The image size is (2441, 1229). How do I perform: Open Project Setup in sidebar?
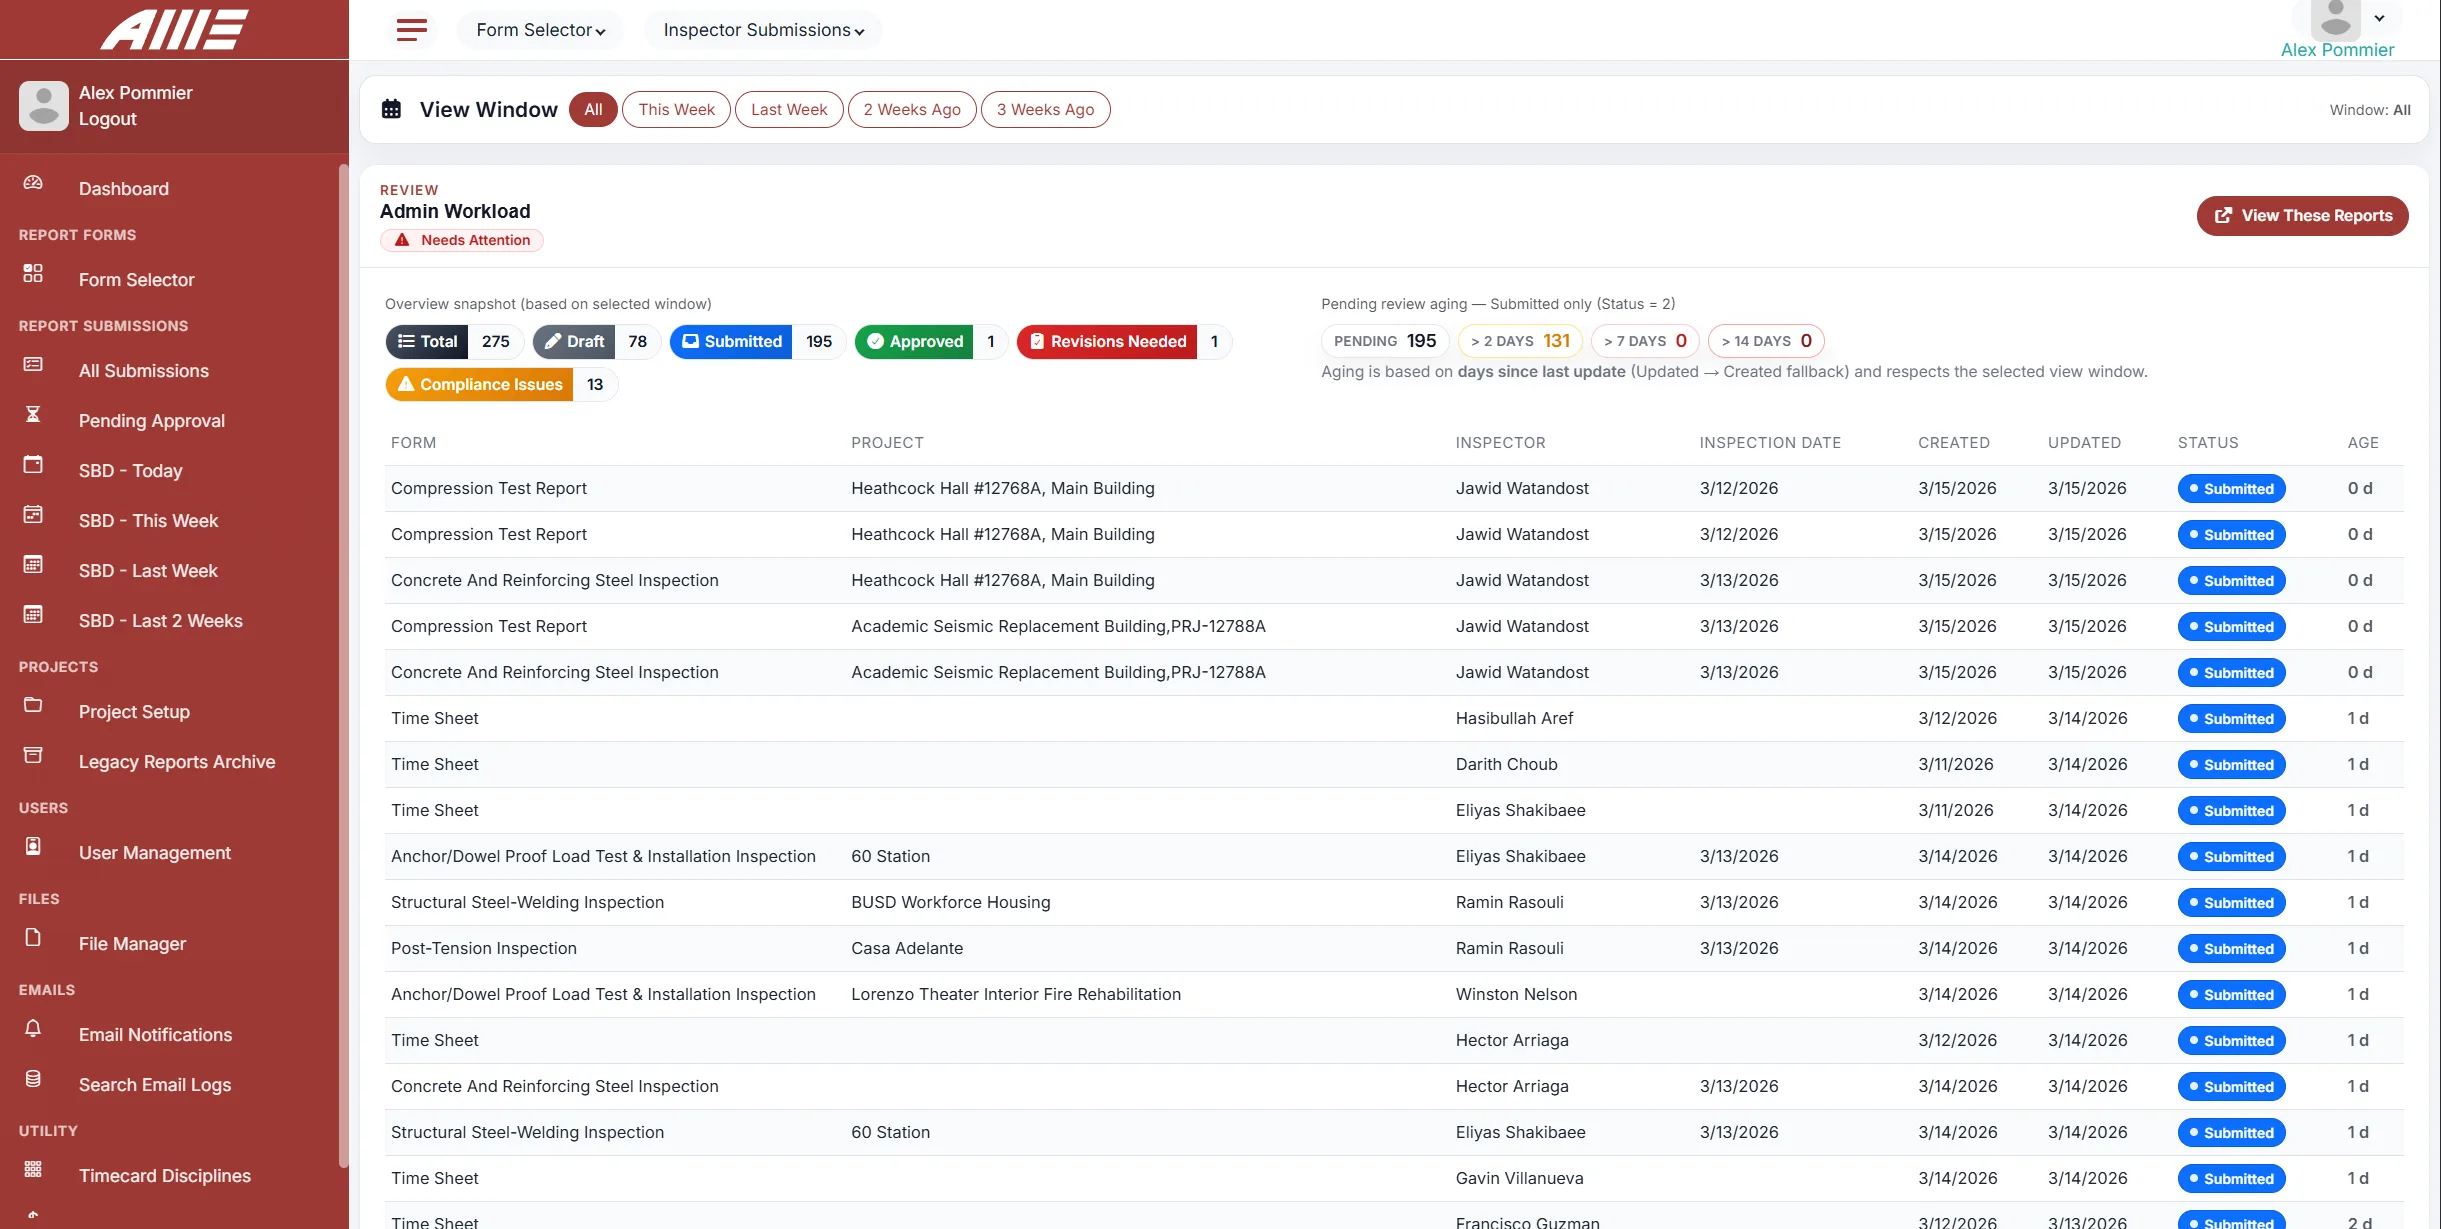134,712
